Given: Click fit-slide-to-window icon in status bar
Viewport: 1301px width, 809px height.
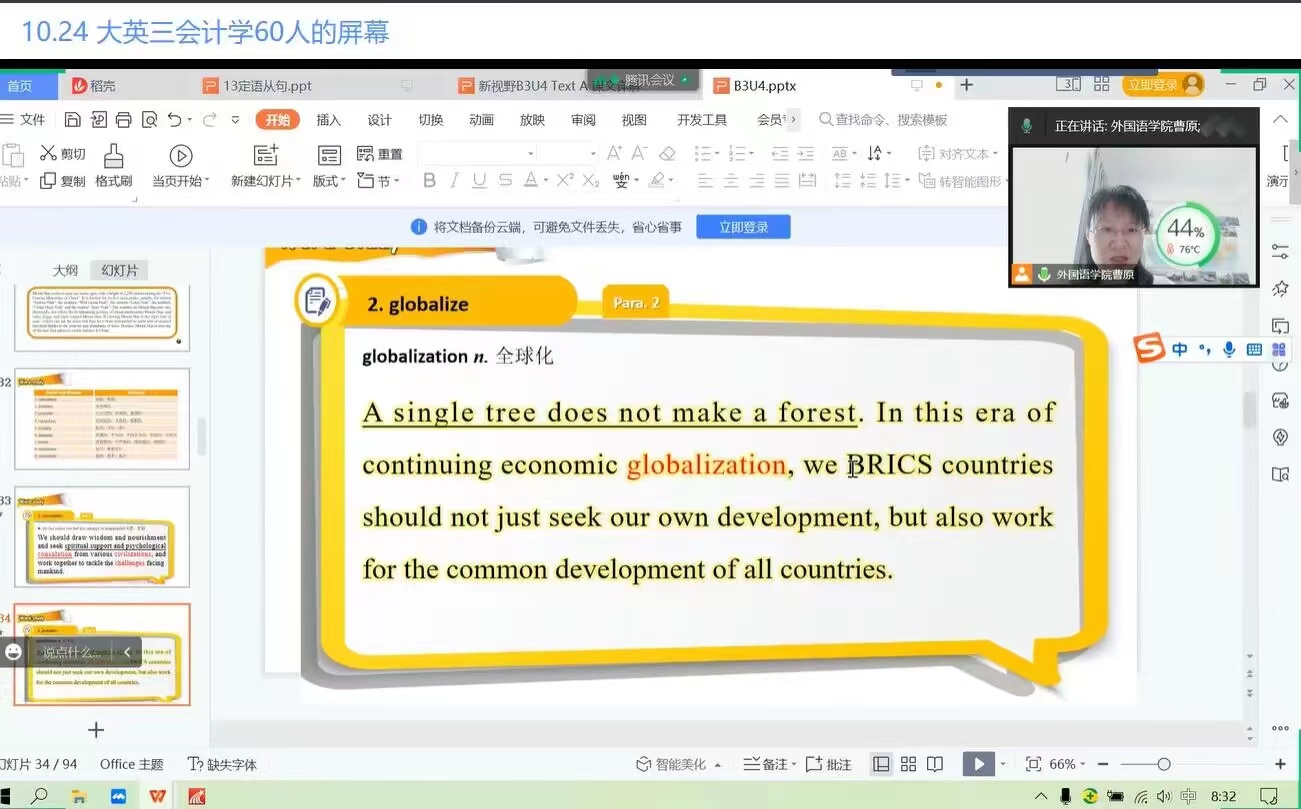Looking at the screenshot, I should (x=1033, y=764).
